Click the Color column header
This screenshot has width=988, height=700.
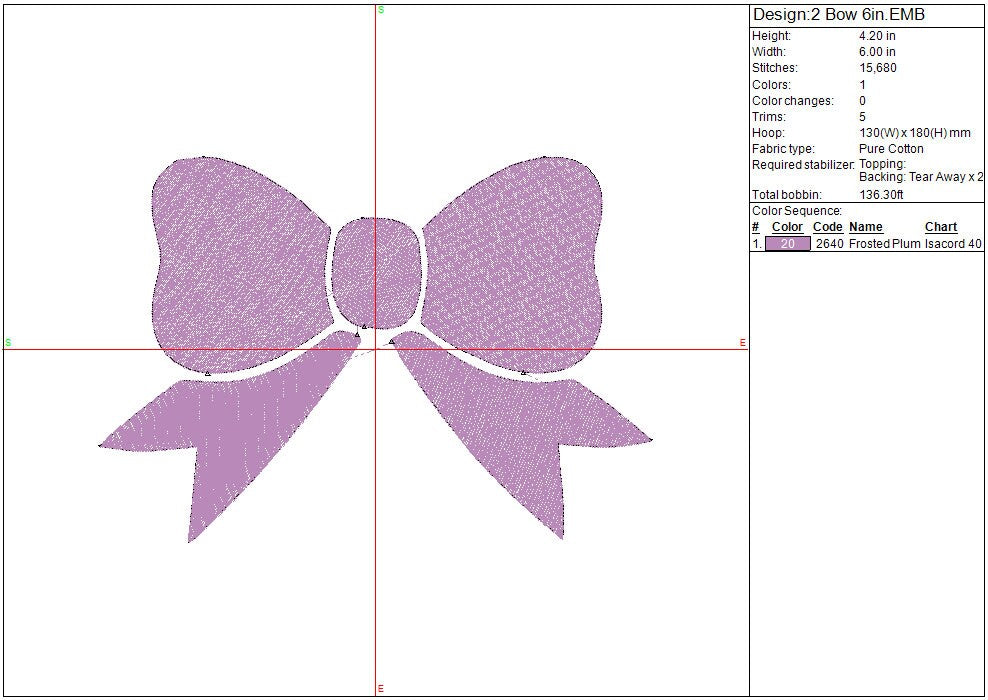[x=787, y=228]
